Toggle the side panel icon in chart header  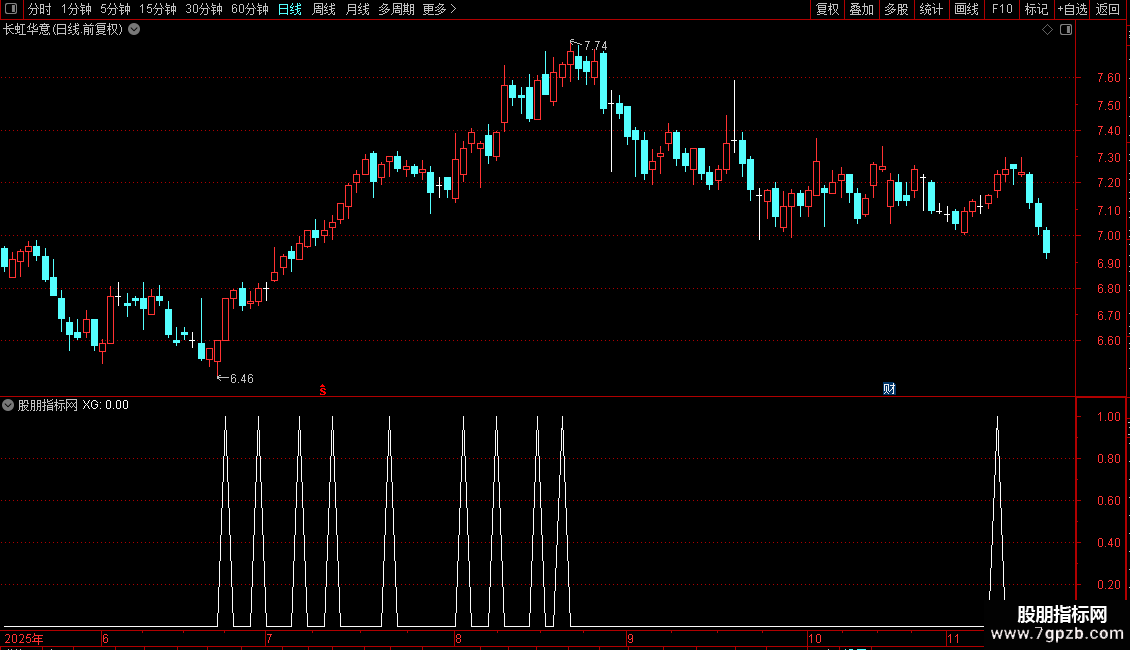tap(1066, 30)
